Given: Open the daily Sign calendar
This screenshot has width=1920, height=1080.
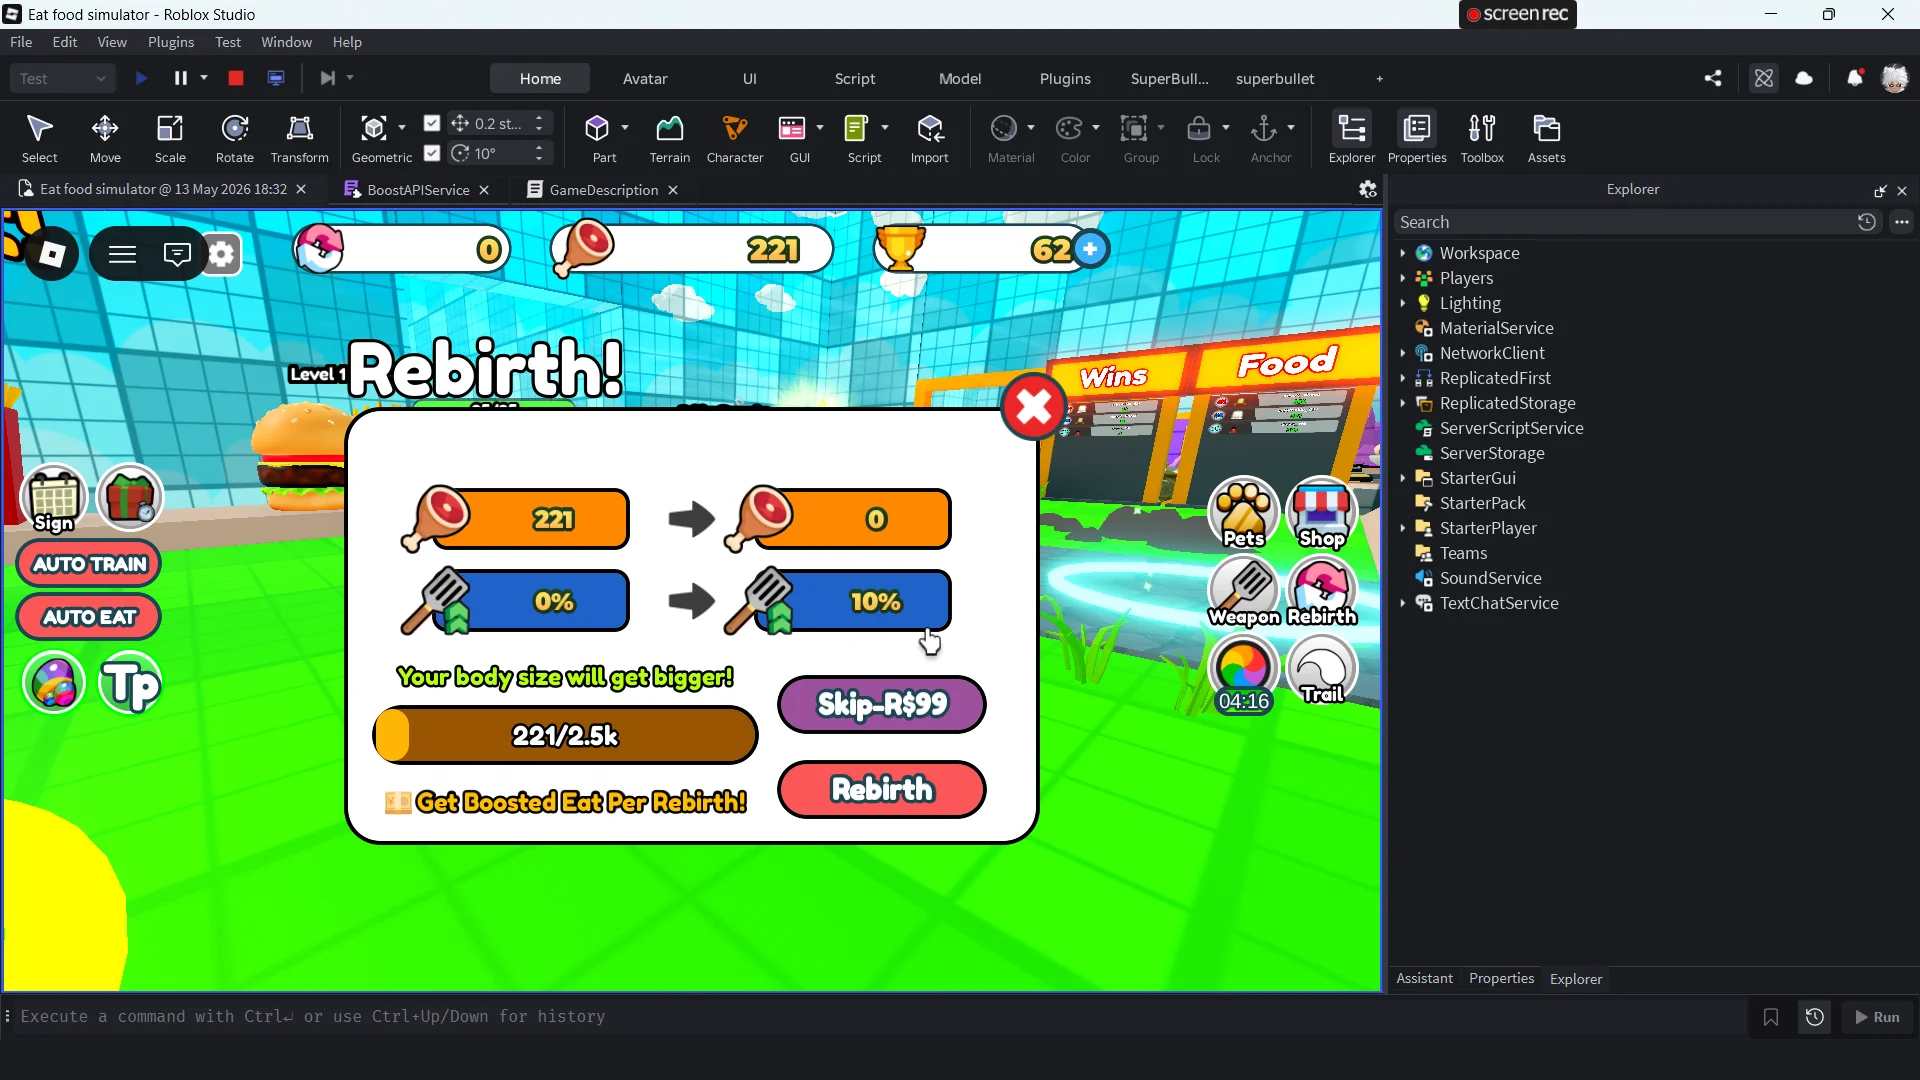Looking at the screenshot, I should tap(54, 498).
